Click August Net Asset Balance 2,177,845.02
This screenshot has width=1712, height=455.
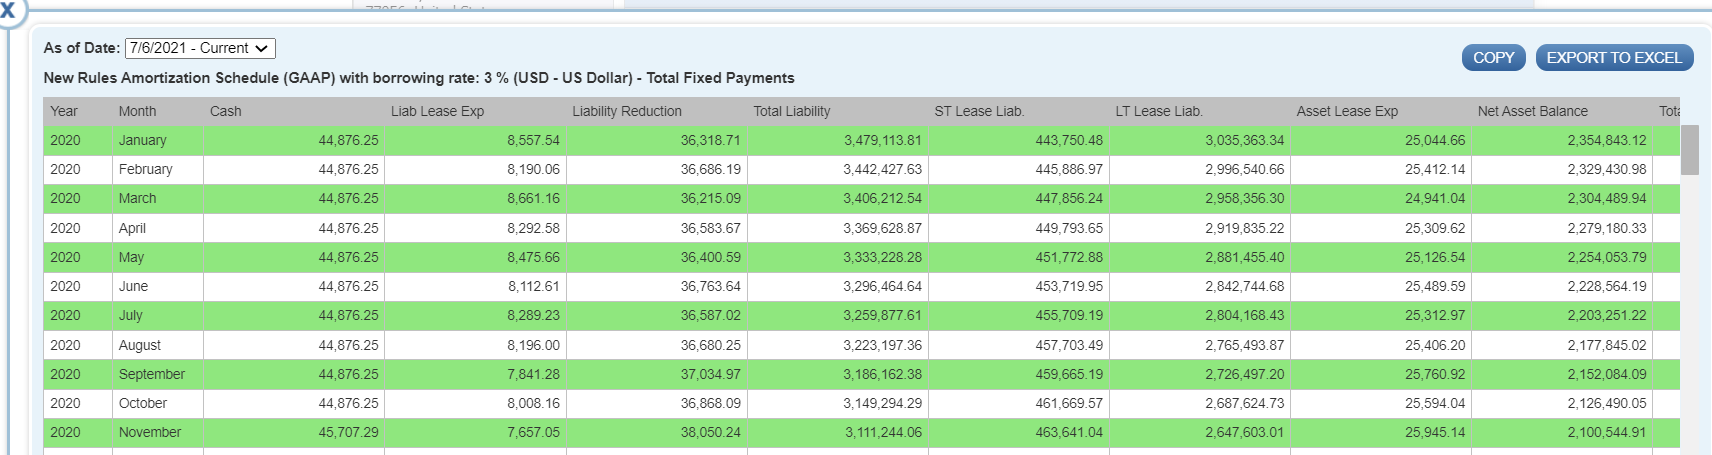tap(1607, 345)
